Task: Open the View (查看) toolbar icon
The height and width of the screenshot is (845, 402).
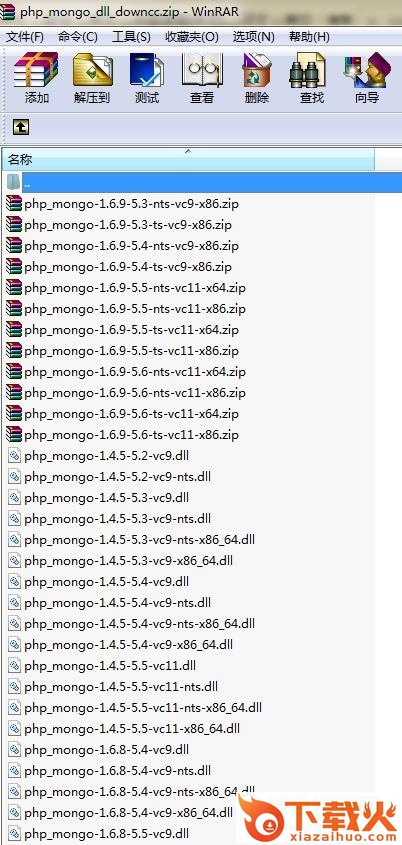Action: pos(202,78)
